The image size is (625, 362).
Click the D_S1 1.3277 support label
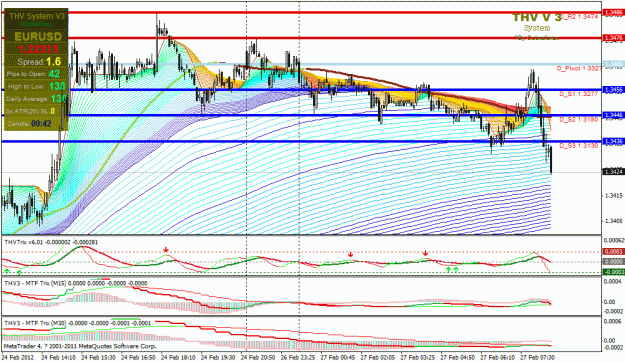click(x=578, y=94)
